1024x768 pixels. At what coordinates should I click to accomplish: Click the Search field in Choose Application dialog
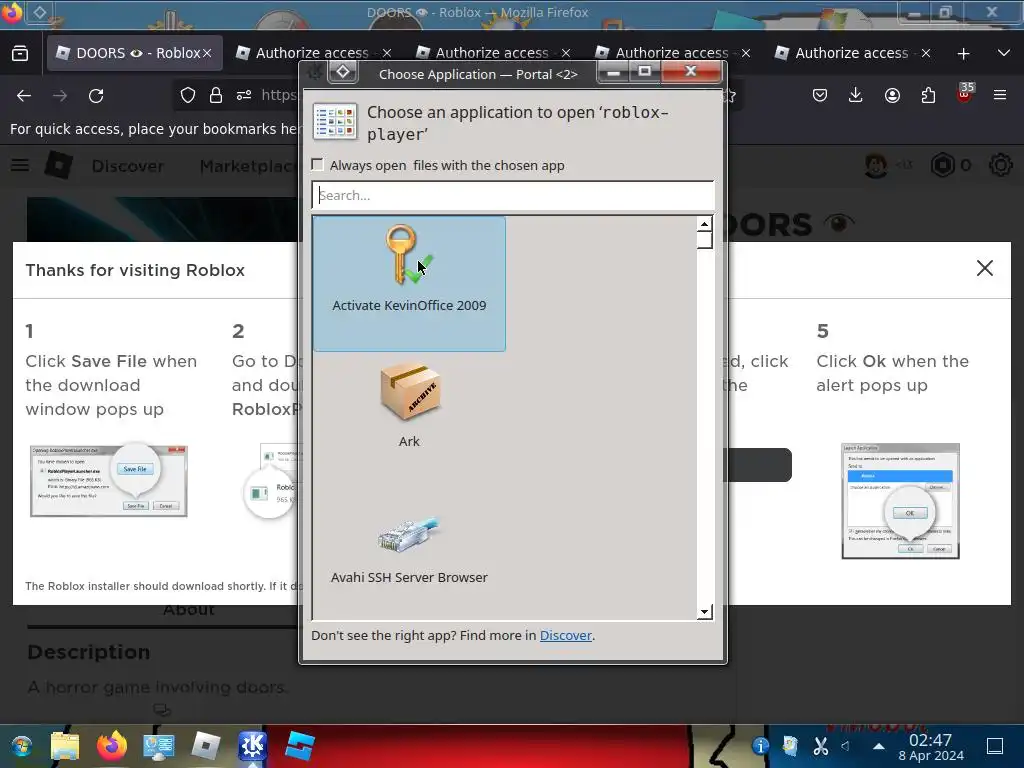coord(513,195)
